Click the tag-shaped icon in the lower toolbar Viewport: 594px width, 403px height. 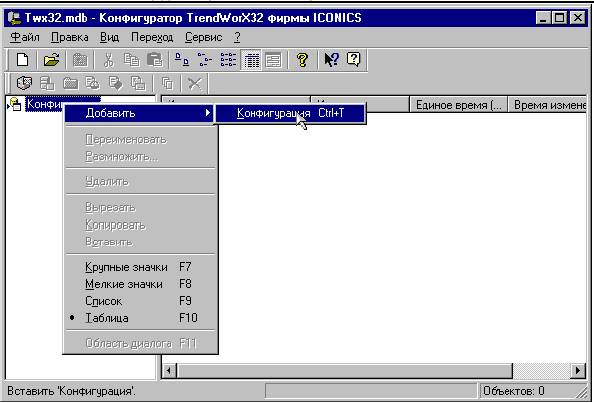pyautogui.click(x=115, y=83)
